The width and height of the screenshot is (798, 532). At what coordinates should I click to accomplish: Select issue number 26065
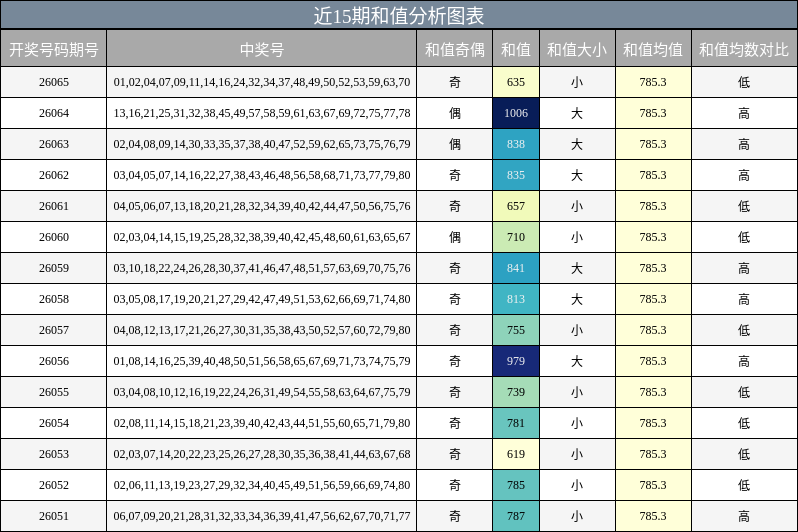click(53, 82)
